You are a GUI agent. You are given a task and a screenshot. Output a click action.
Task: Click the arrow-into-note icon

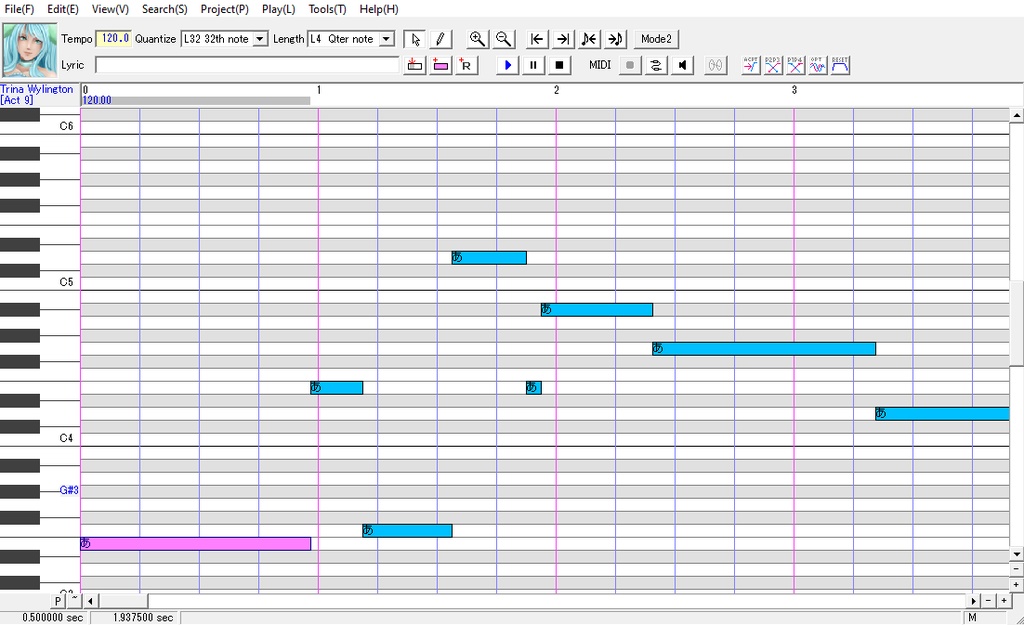pyautogui.click(x=615, y=39)
